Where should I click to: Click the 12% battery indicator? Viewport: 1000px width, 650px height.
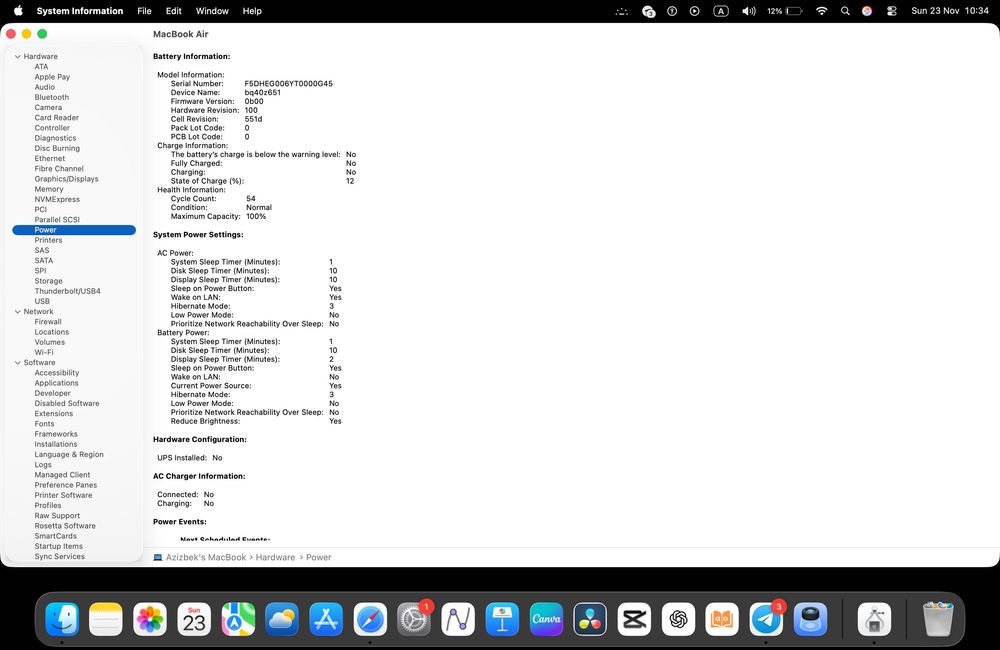pos(784,11)
